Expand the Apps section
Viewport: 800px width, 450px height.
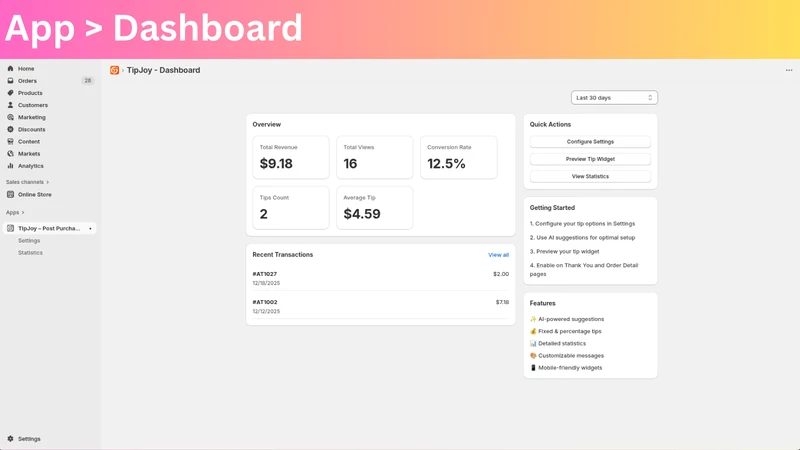(x=15, y=212)
